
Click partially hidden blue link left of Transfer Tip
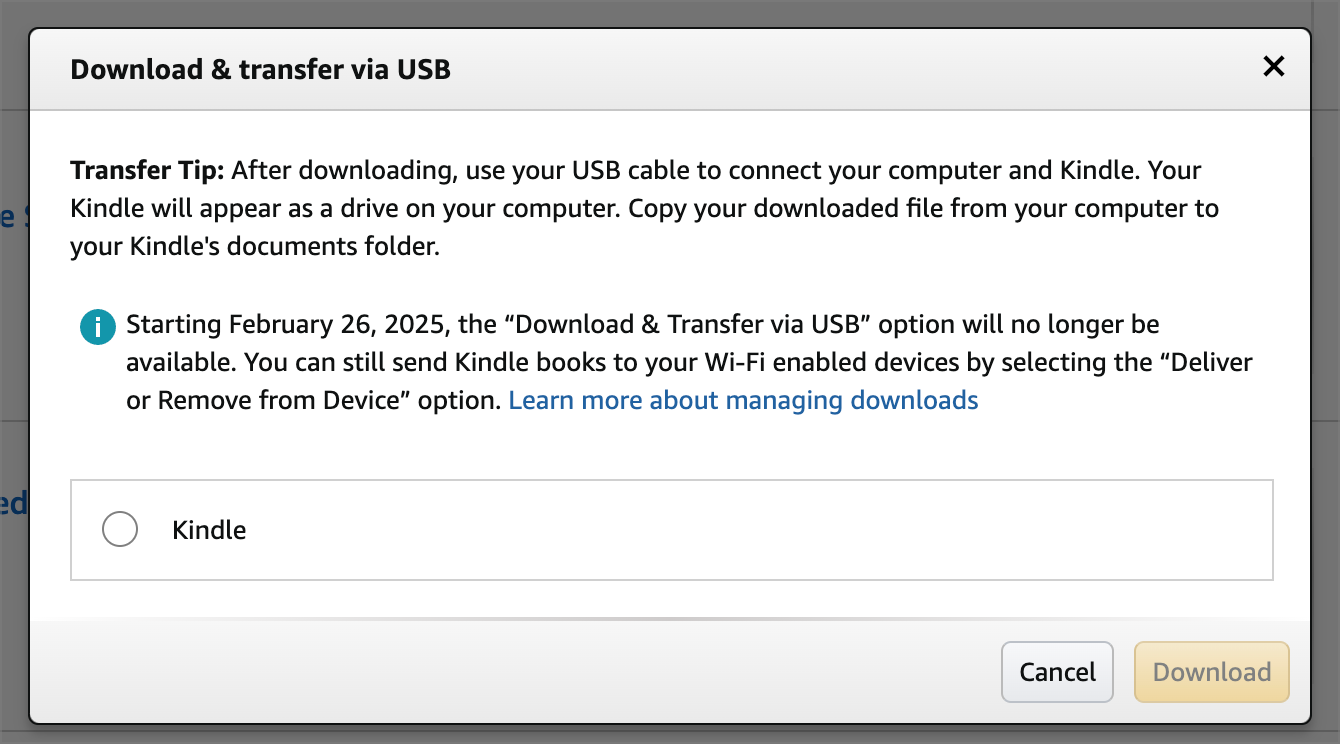6,217
